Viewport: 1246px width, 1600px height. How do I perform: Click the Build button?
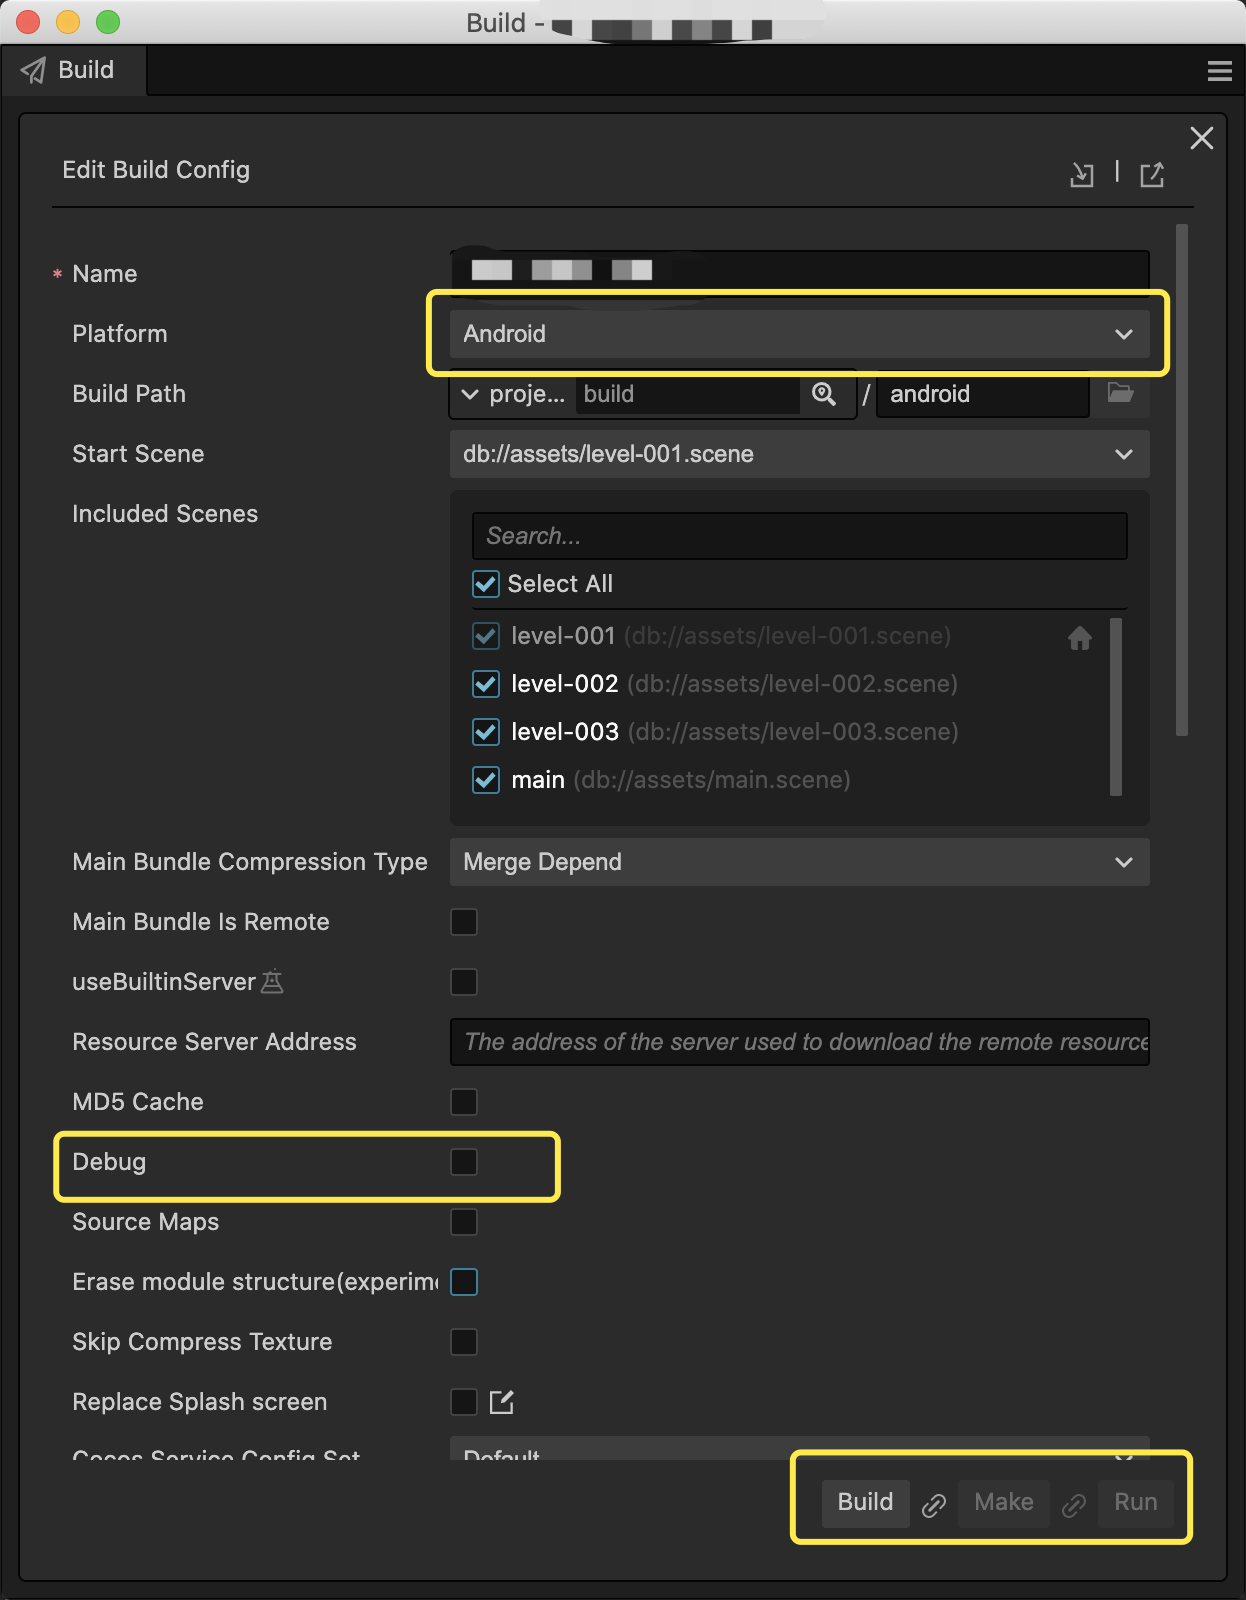[865, 1503]
